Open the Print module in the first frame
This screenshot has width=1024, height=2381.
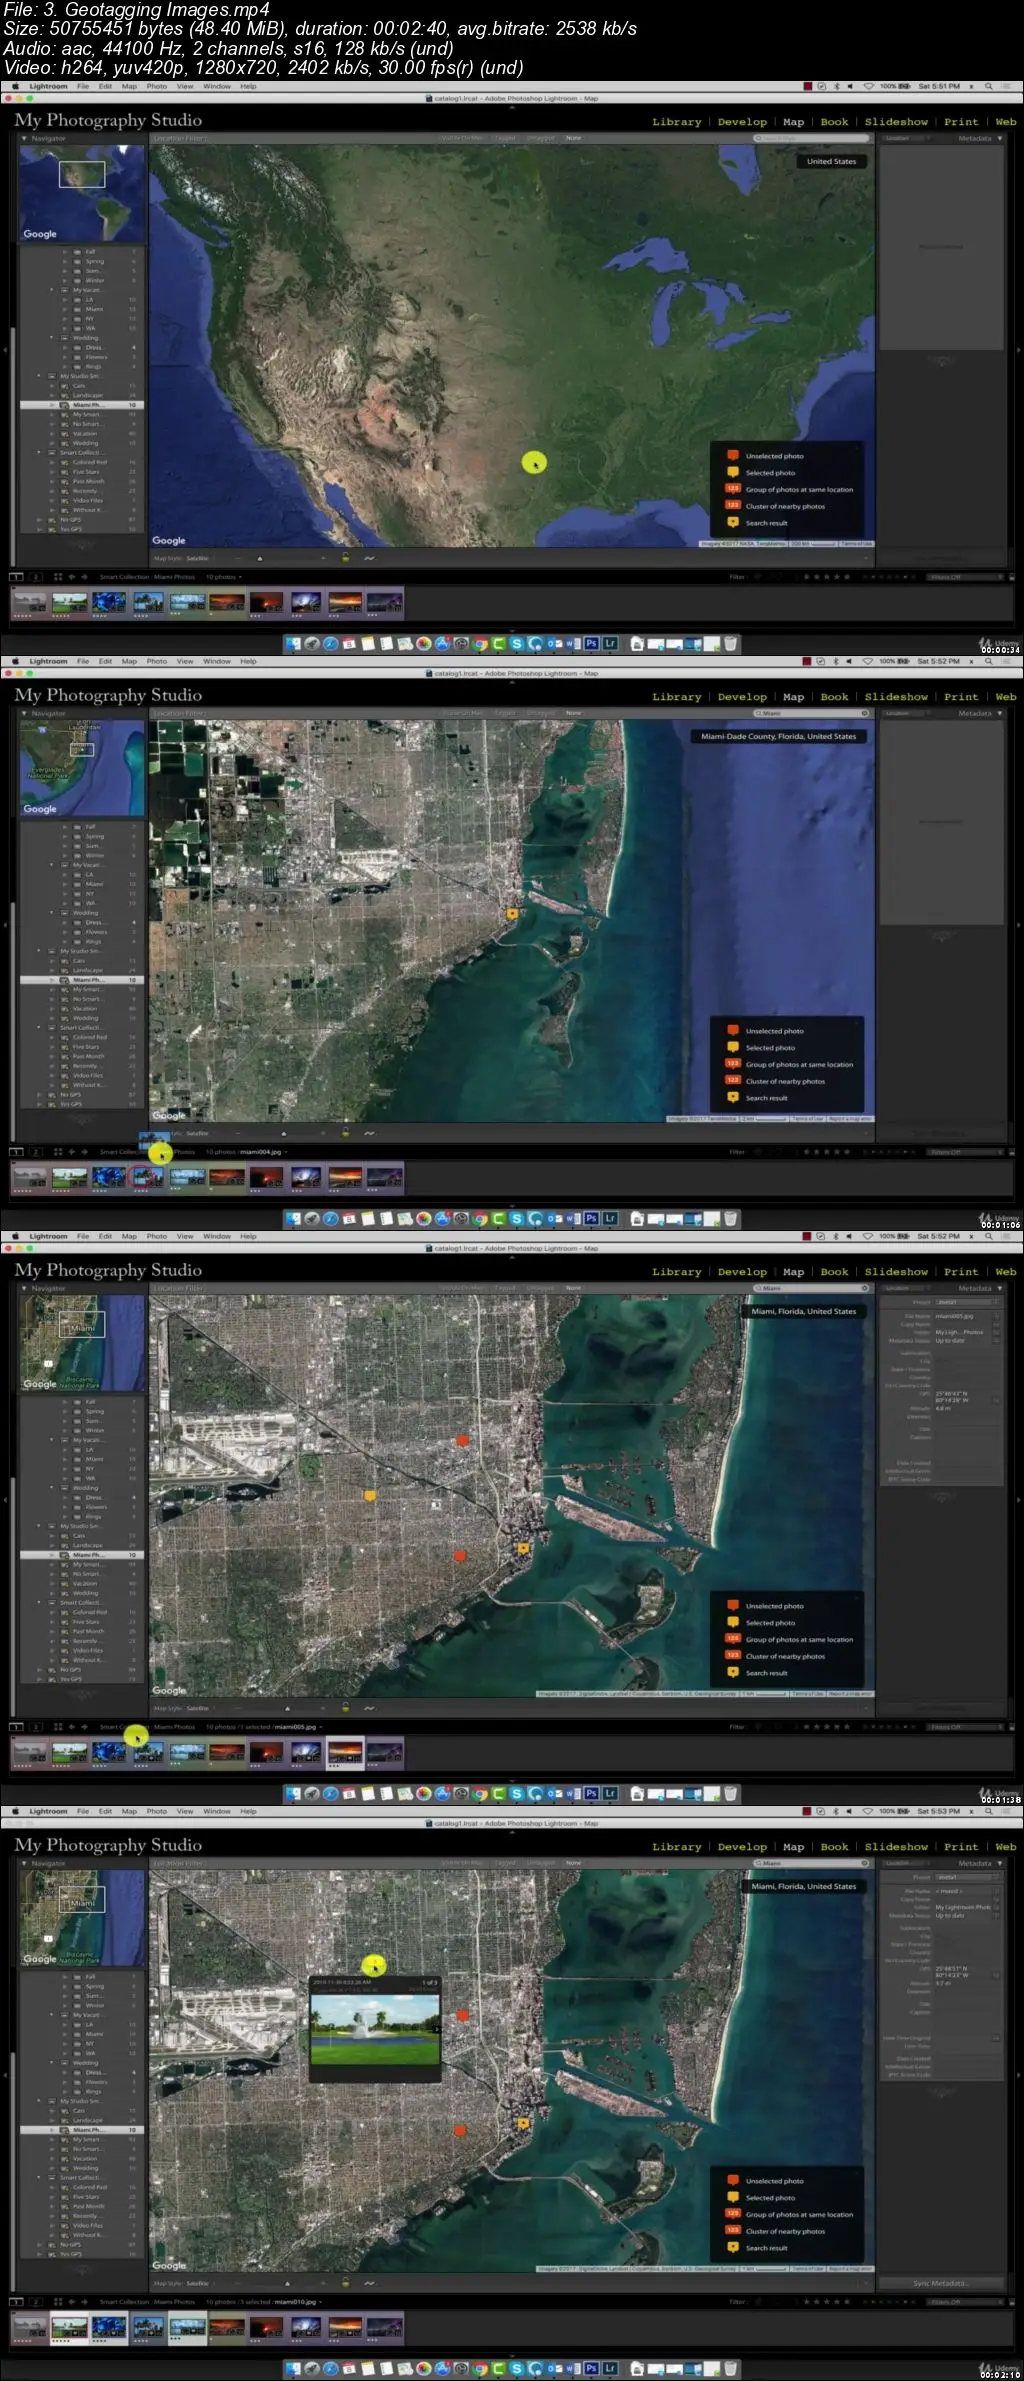click(961, 122)
